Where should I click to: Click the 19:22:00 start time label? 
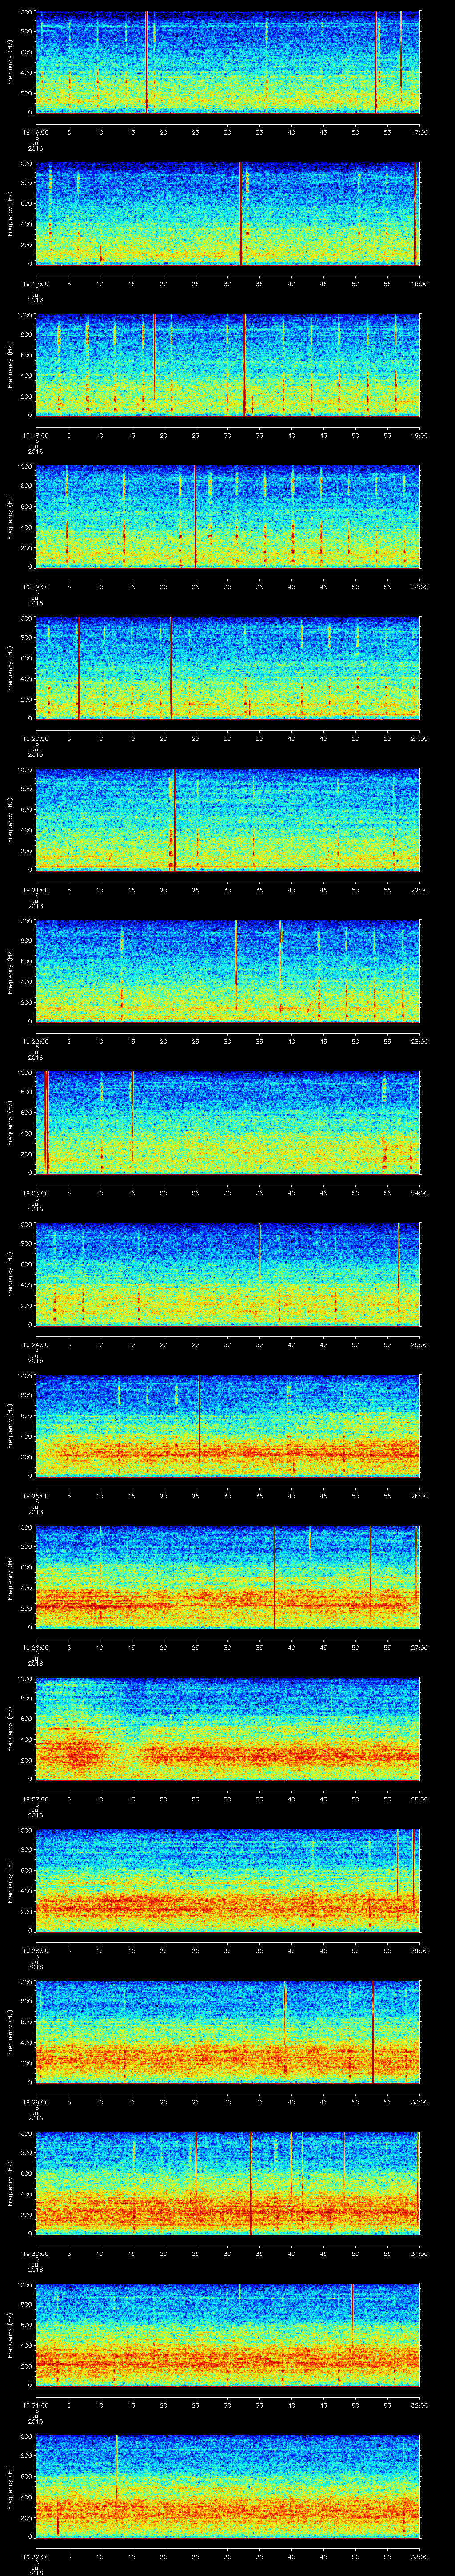[35, 1041]
